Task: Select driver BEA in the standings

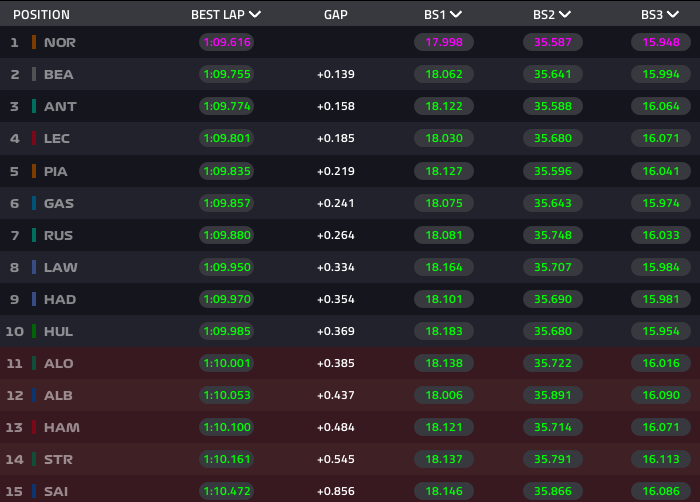Action: (x=58, y=74)
